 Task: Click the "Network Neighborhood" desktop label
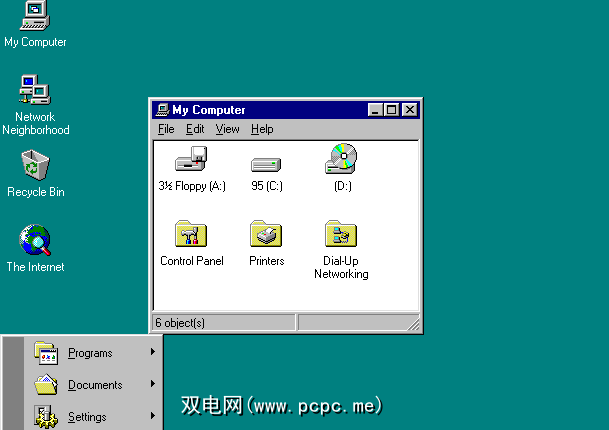click(x=36, y=123)
